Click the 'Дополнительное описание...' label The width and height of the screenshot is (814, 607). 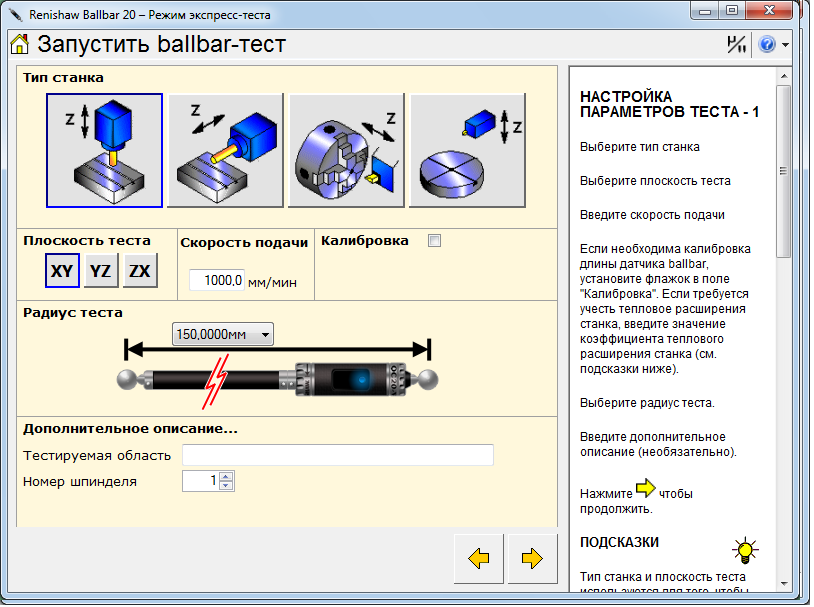[130, 429]
